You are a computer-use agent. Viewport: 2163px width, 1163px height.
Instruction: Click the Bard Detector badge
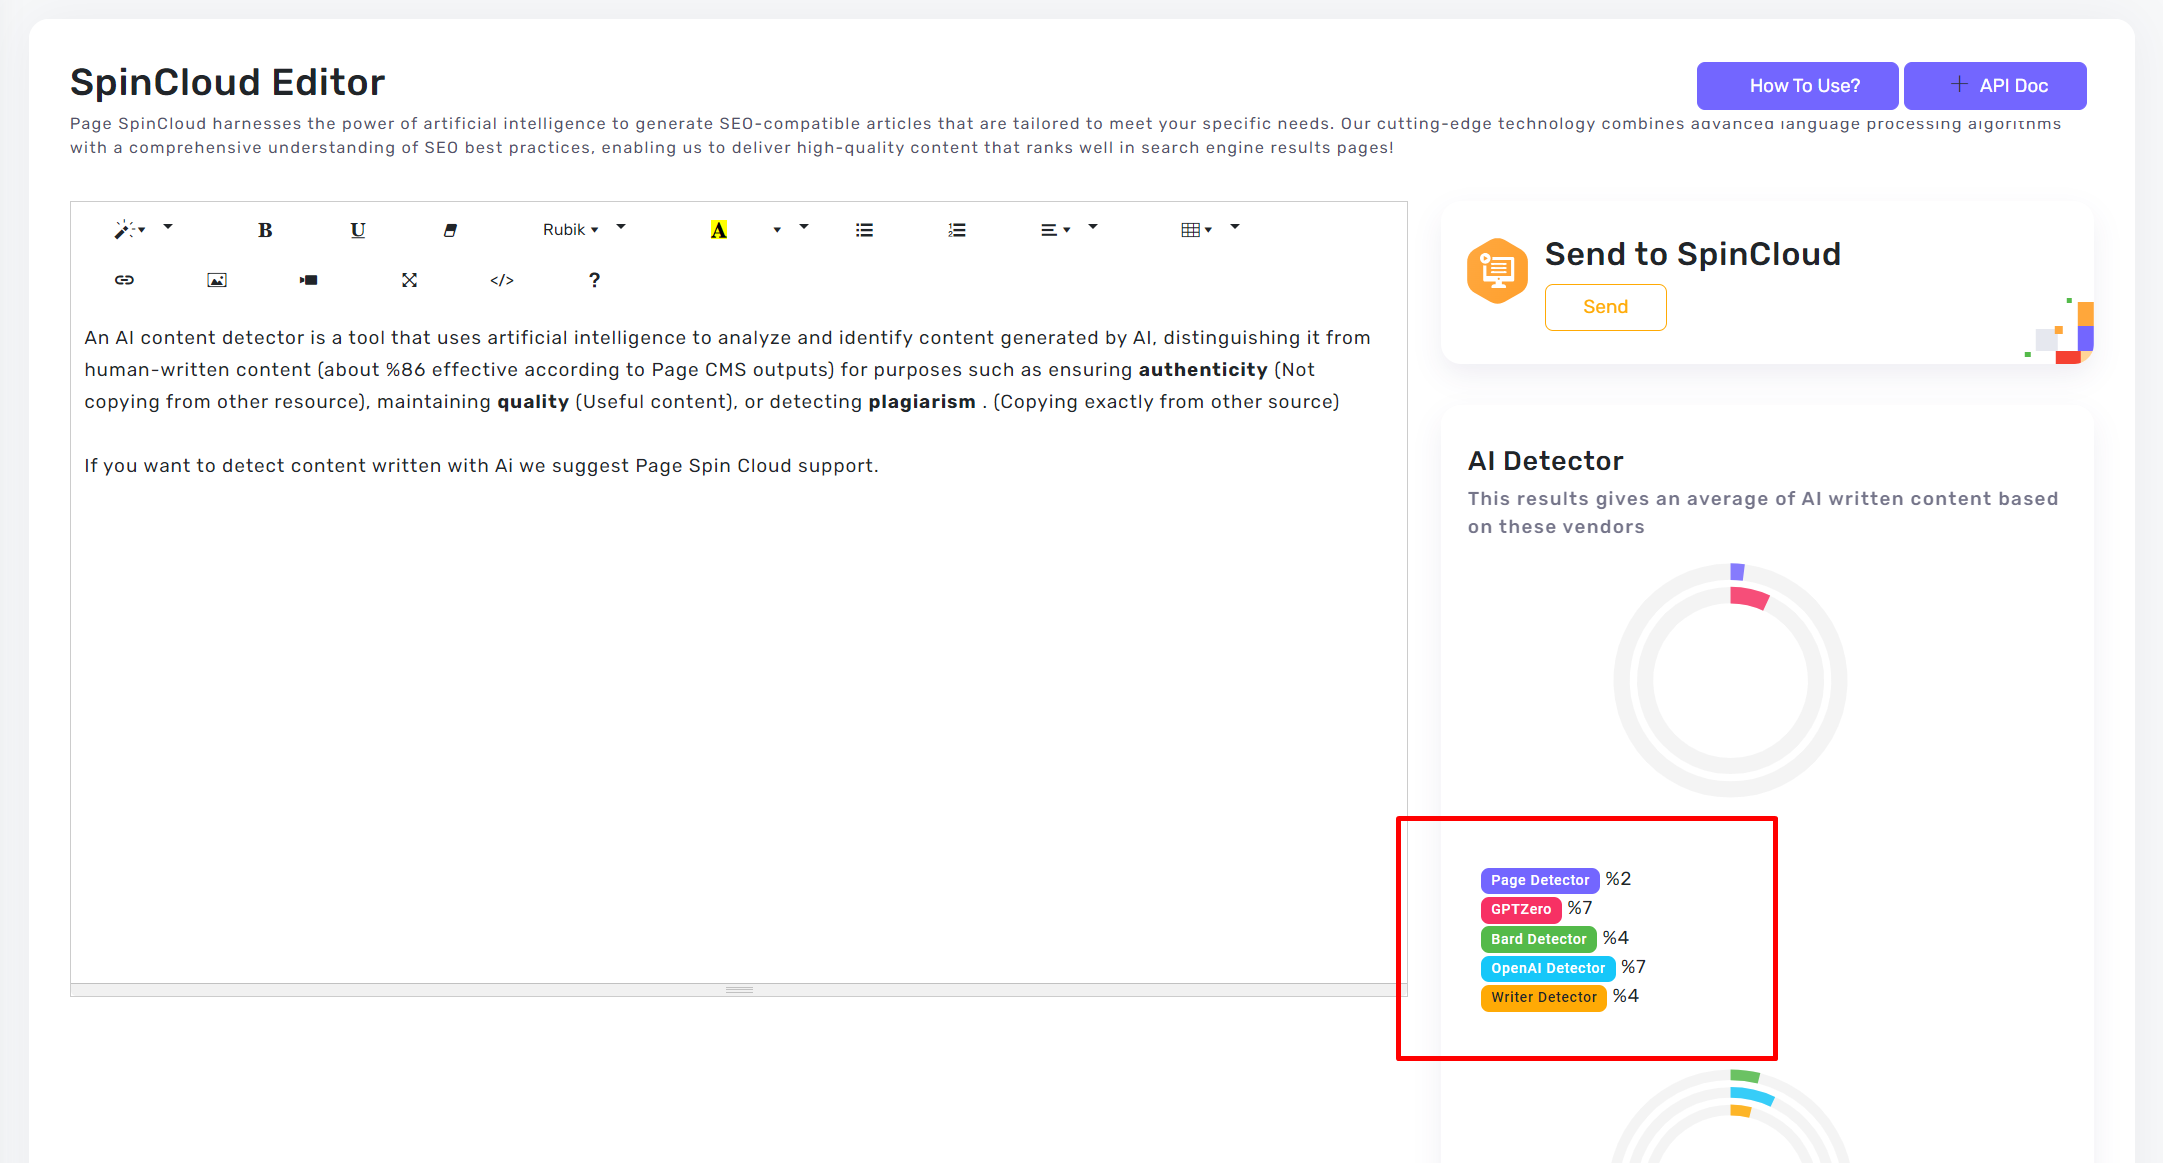click(1539, 939)
